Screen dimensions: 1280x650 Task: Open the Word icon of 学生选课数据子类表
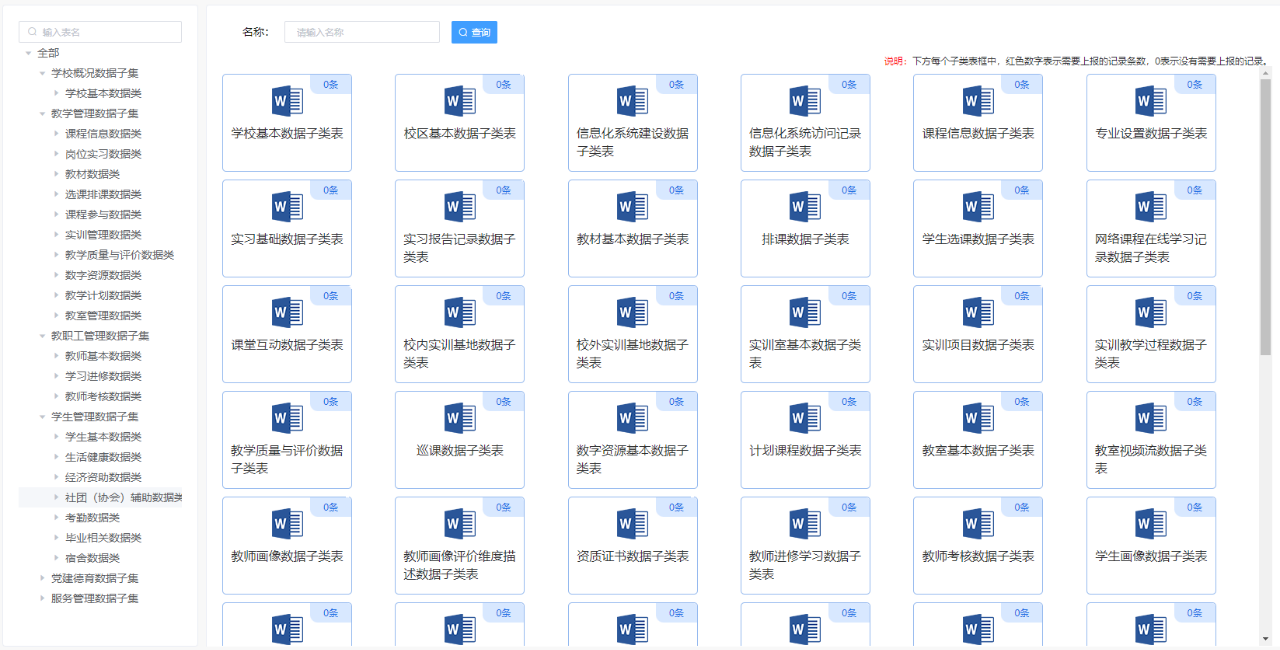point(978,207)
